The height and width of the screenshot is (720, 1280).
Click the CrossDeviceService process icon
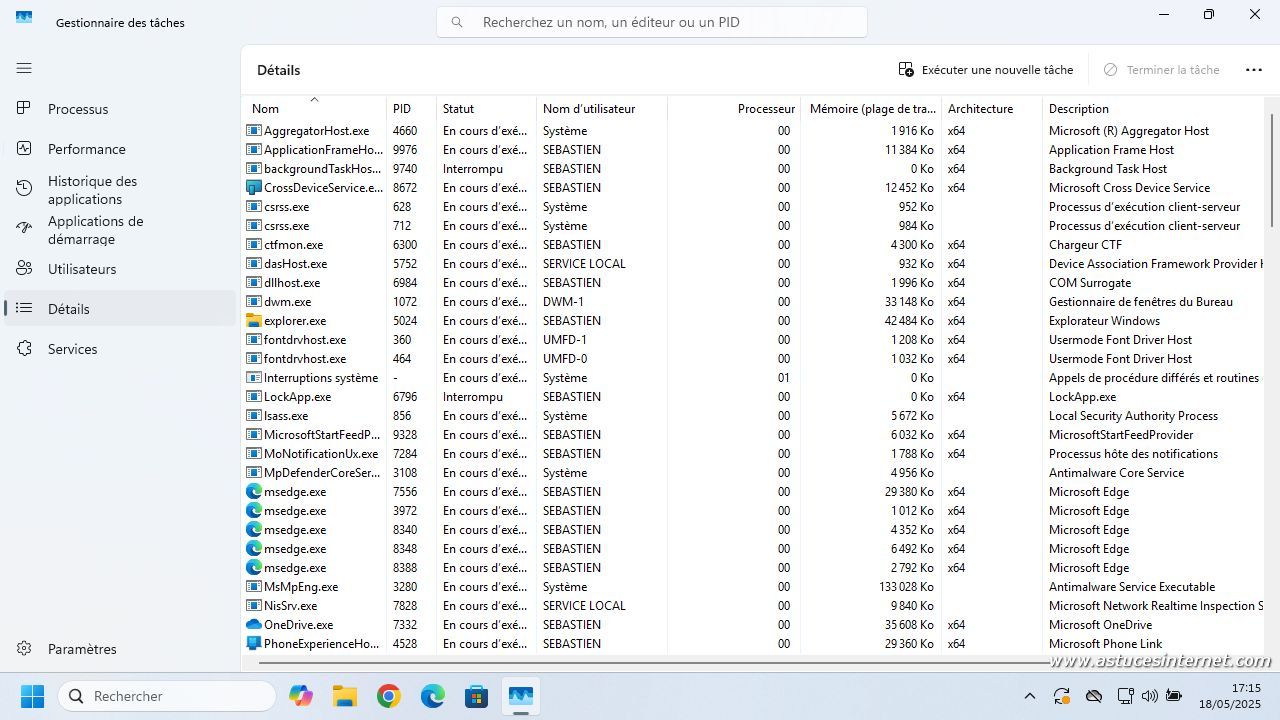click(254, 188)
